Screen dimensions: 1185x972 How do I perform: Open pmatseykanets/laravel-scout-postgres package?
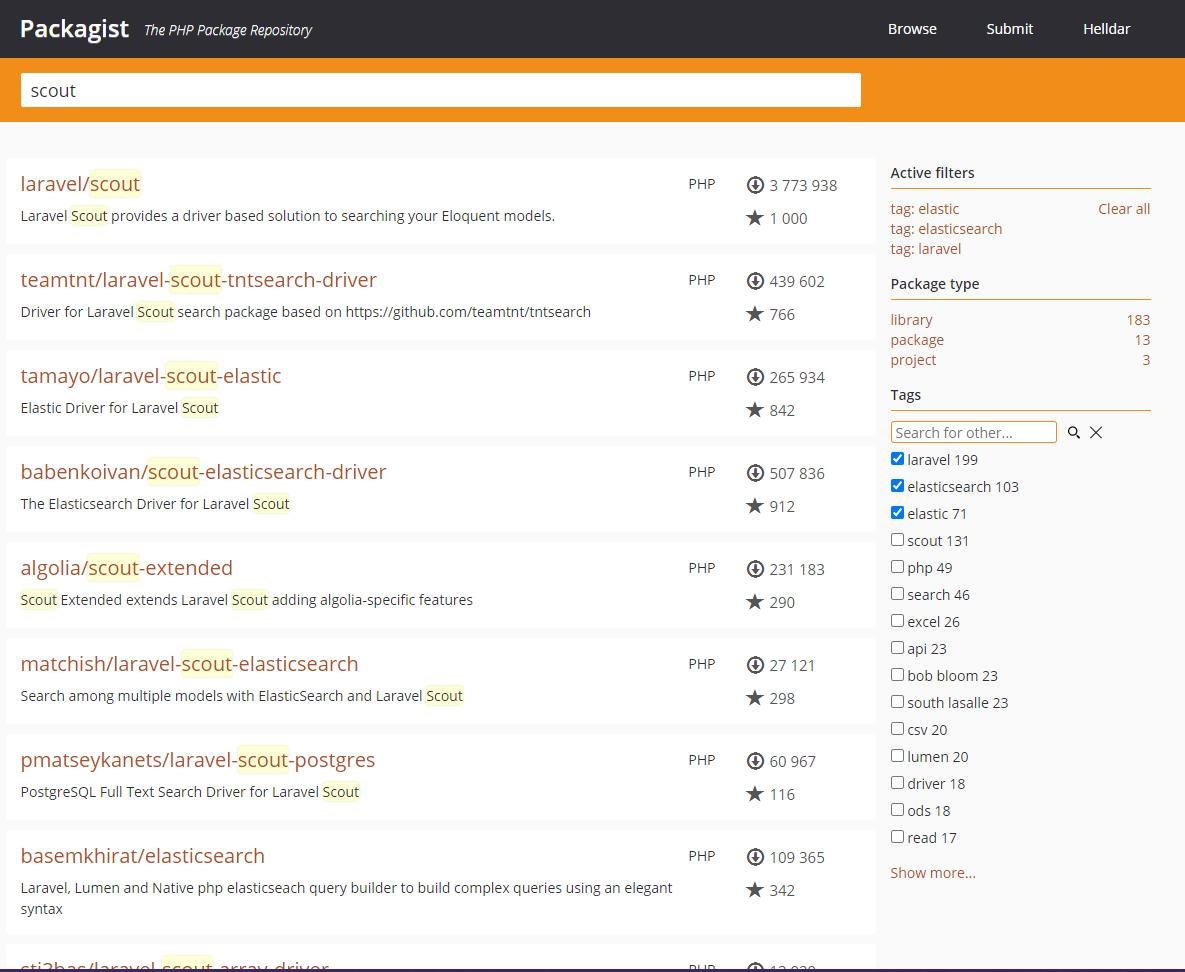click(x=197, y=760)
